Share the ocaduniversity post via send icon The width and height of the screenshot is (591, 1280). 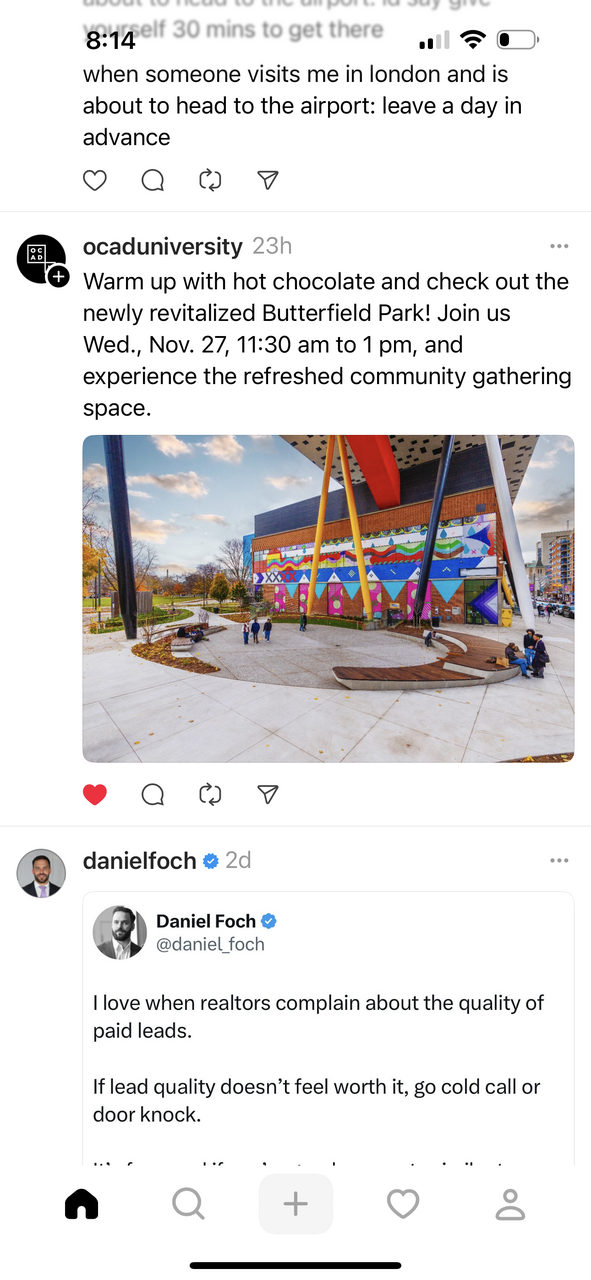click(x=267, y=794)
